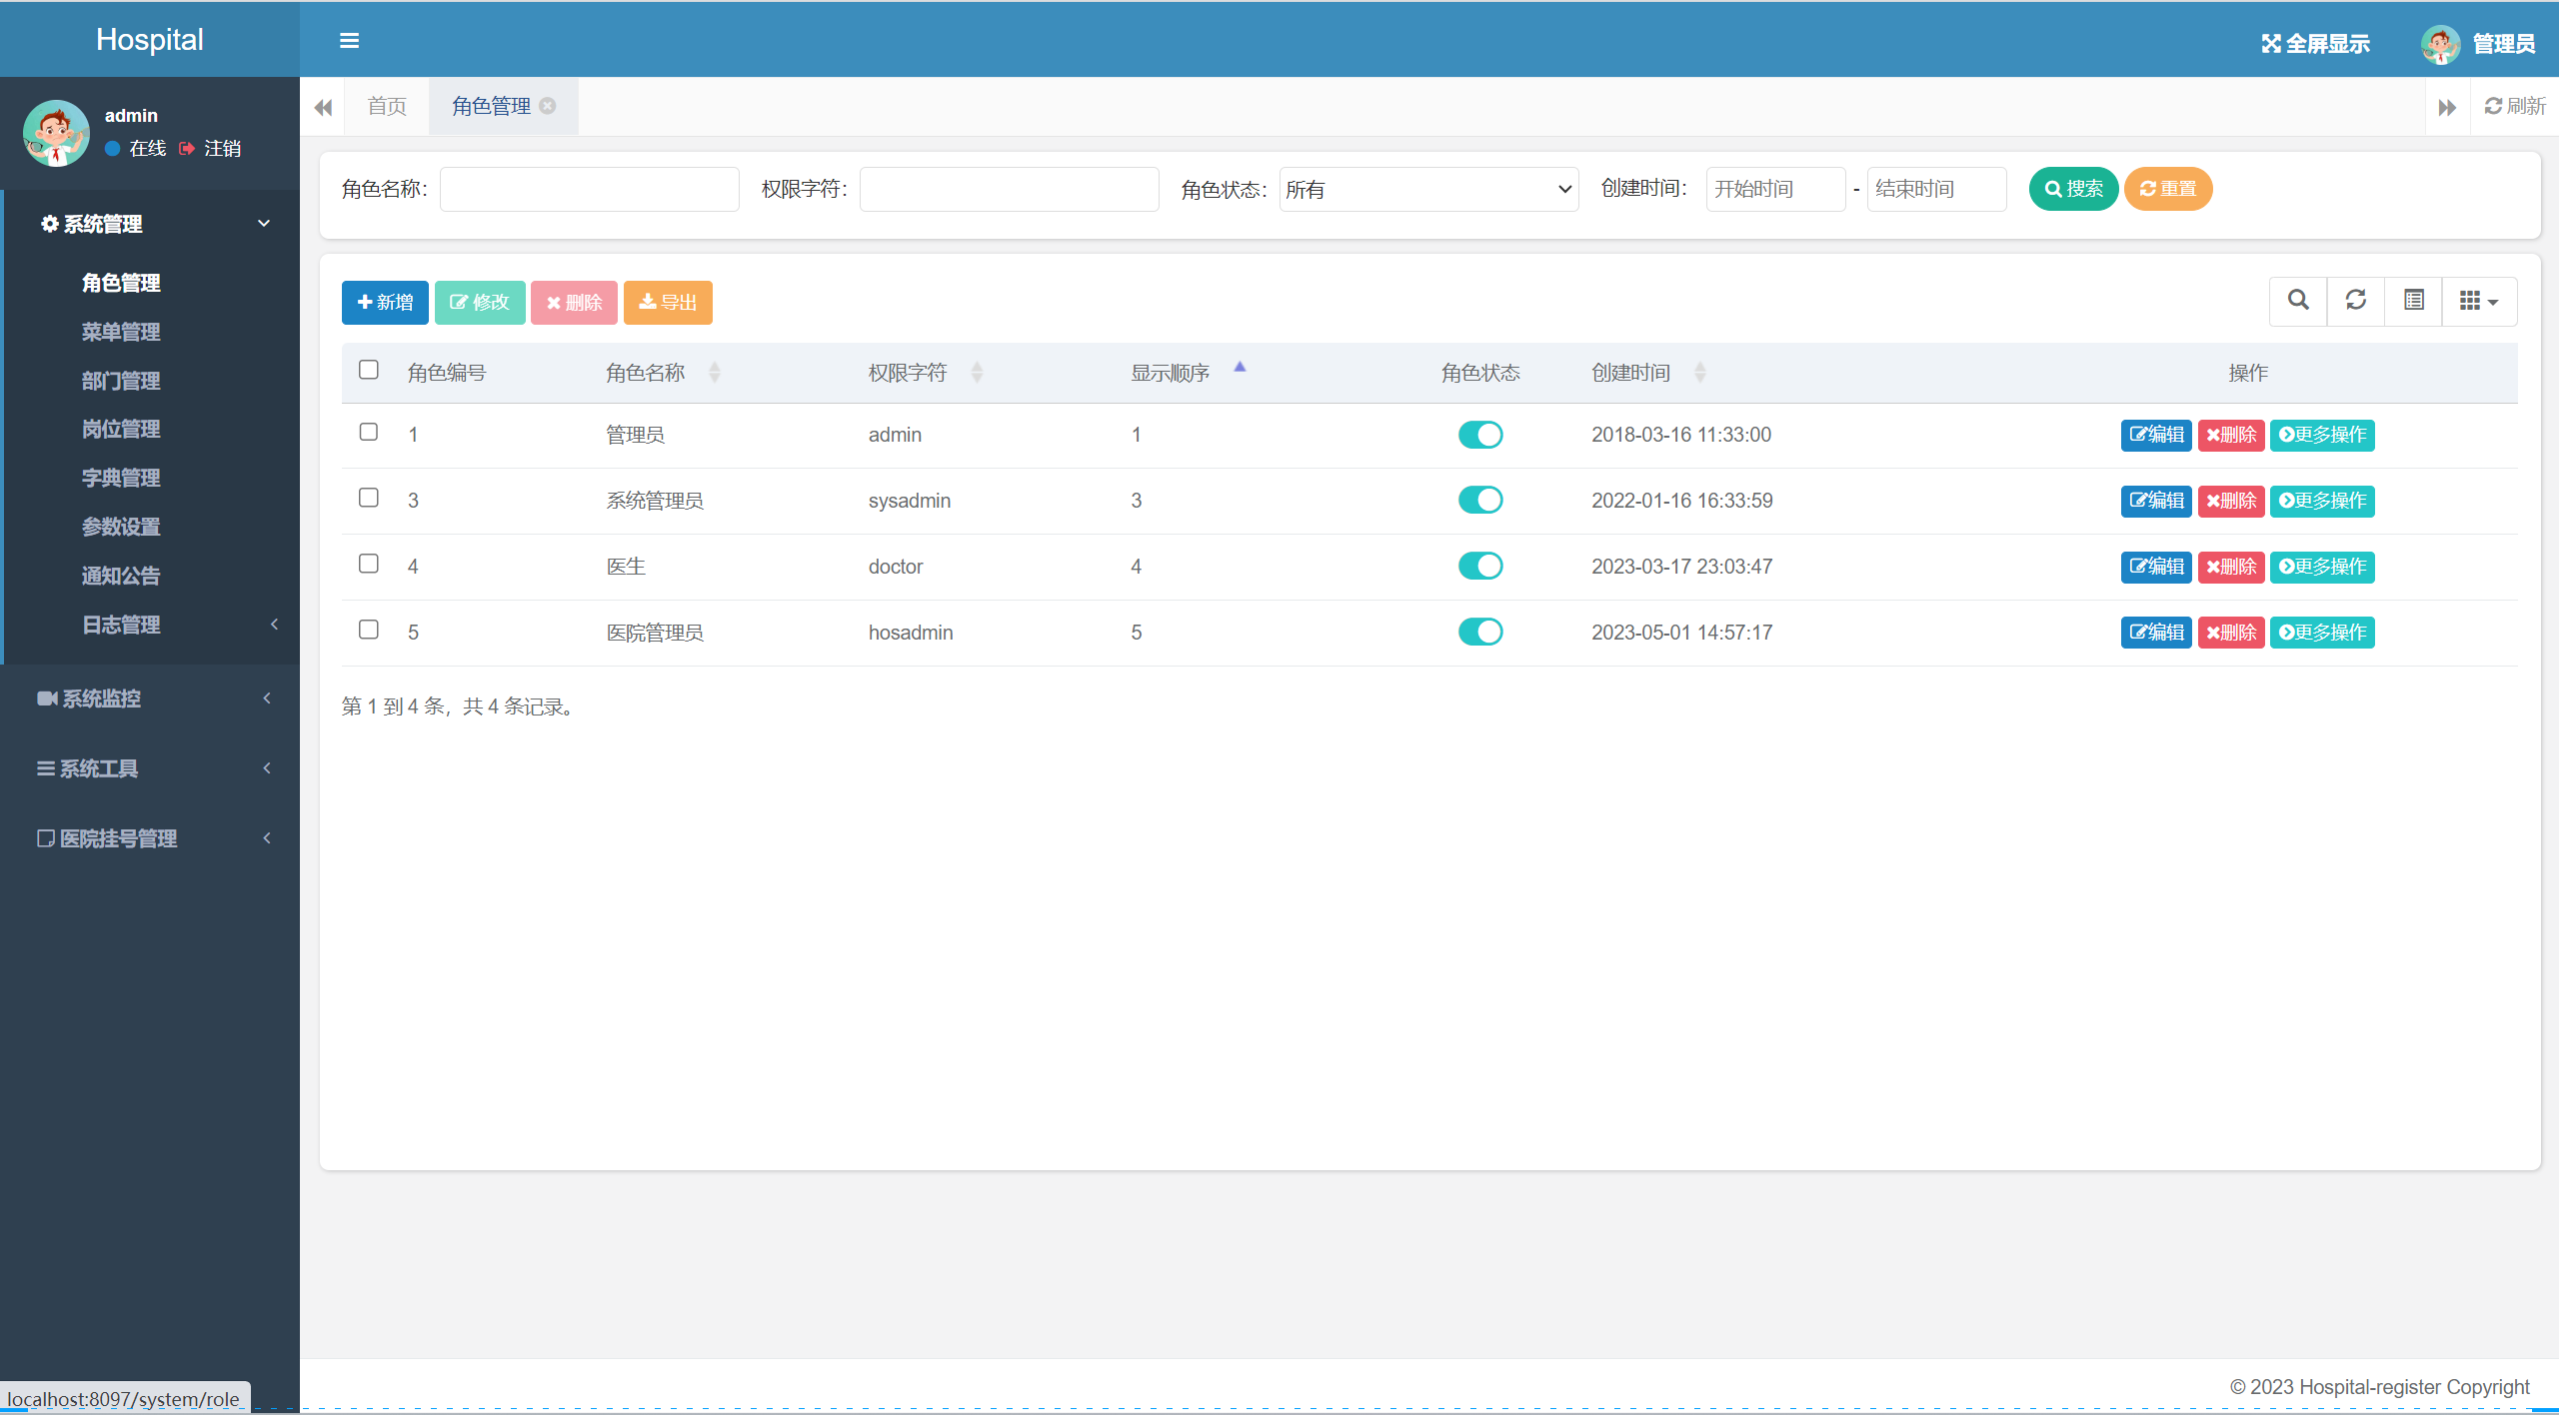The width and height of the screenshot is (2559, 1415).
Task: Click the table search toggle magnifier icon
Action: (x=2297, y=300)
